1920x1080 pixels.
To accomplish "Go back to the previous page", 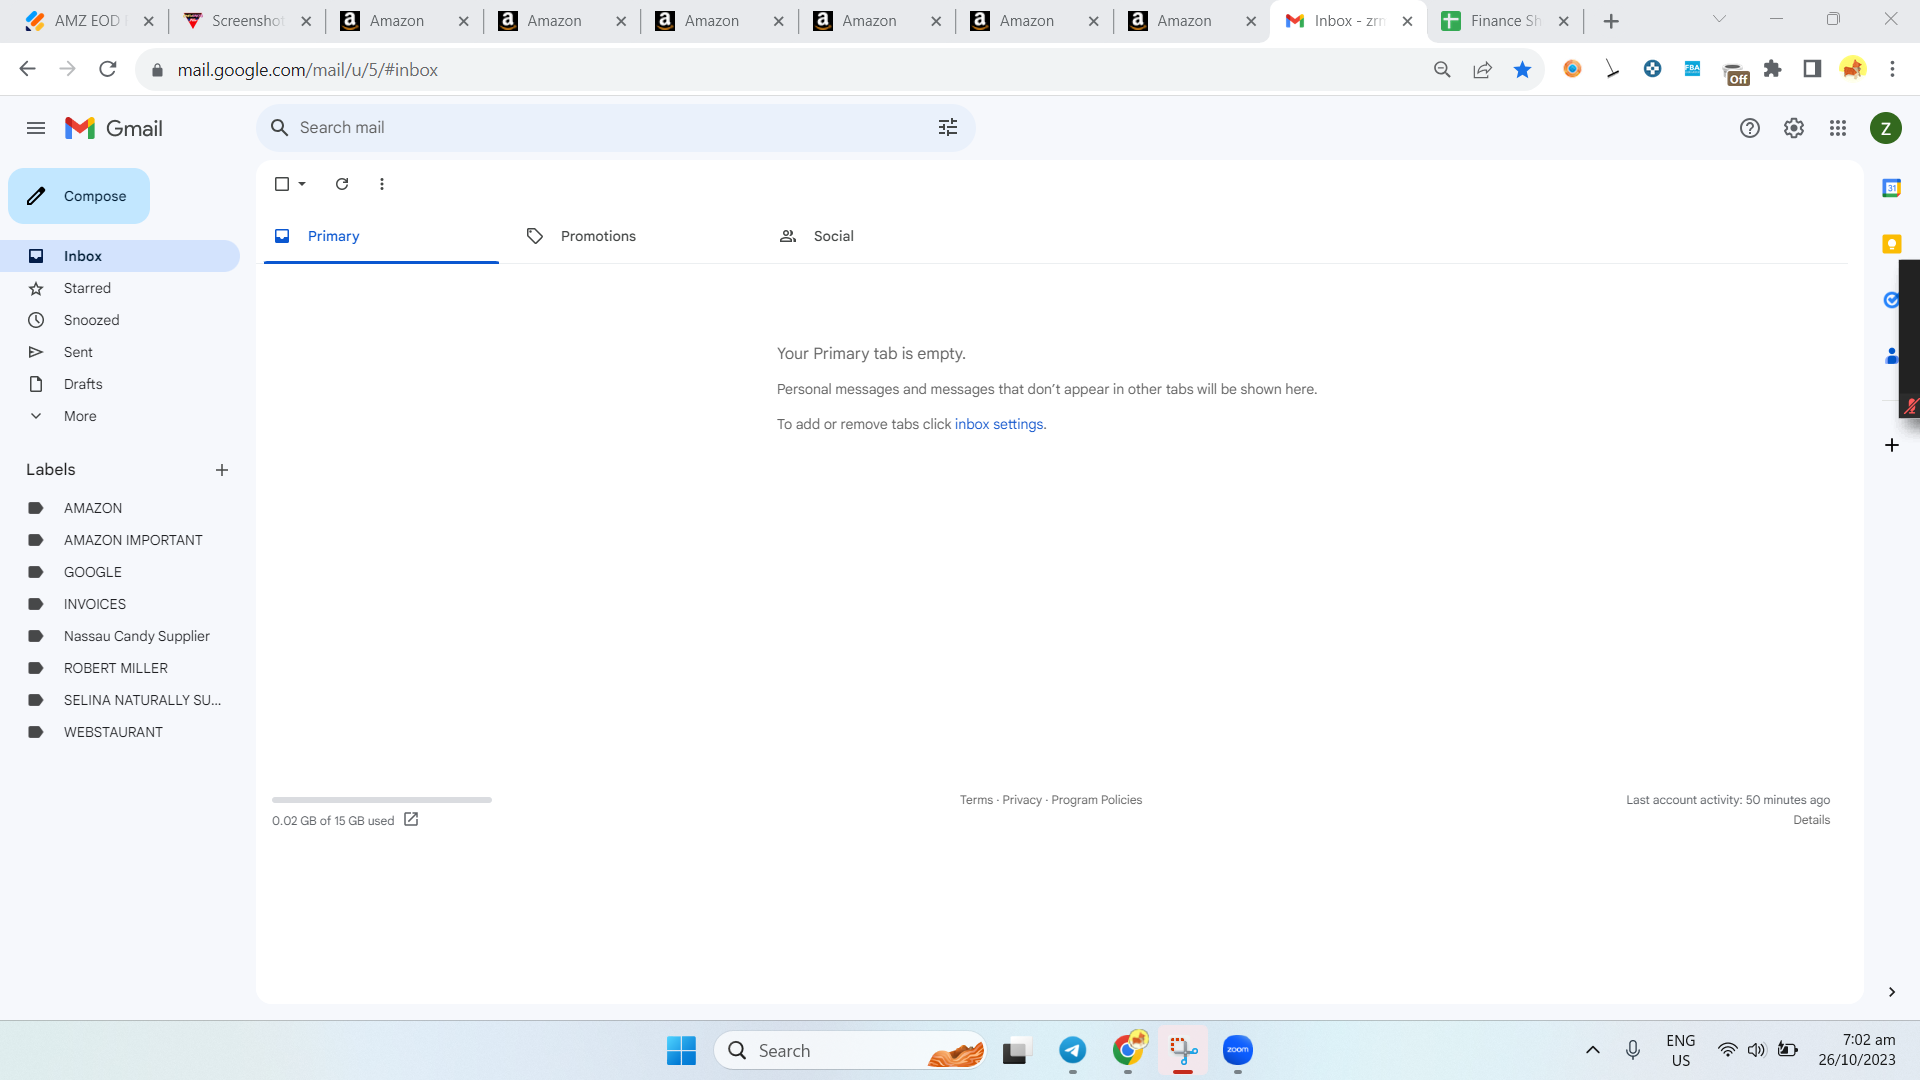I will [x=28, y=69].
